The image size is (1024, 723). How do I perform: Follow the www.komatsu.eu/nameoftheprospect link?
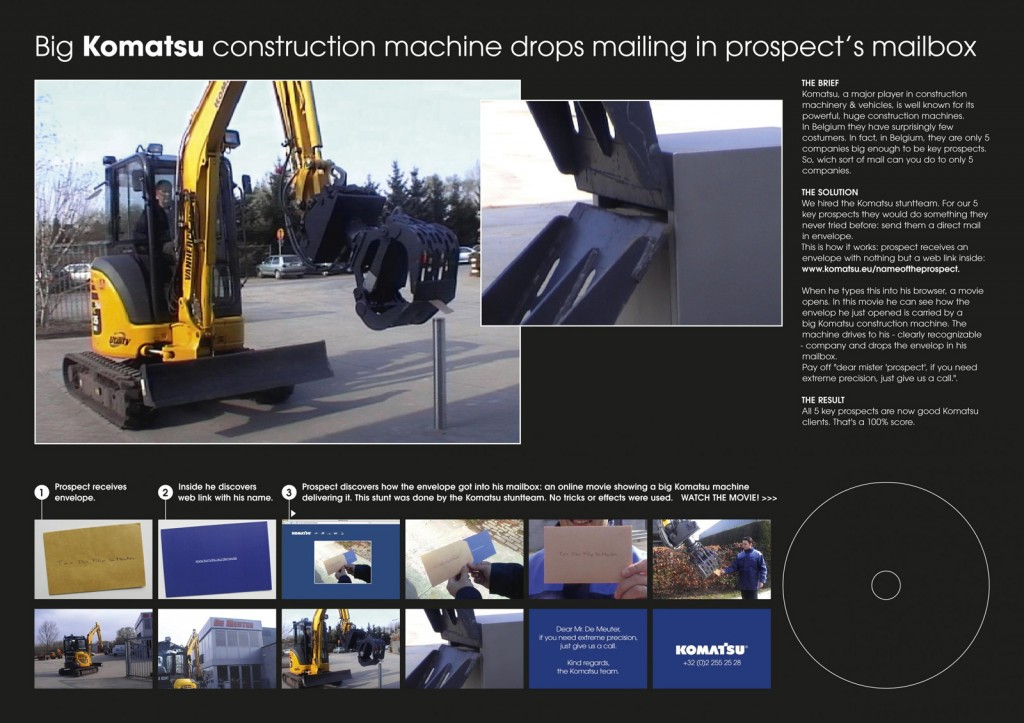point(880,269)
